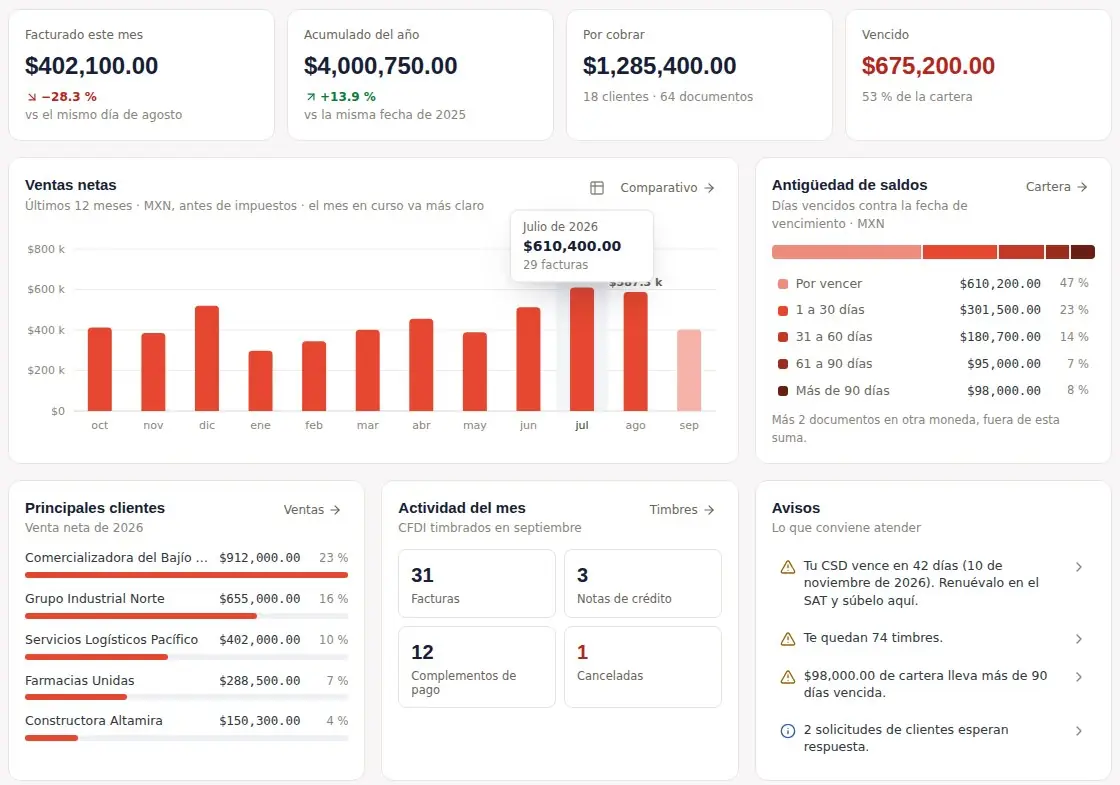Click the Servicios Logísticos Pacífico client name
Screen dimensions: 1120x785
click(x=111, y=639)
